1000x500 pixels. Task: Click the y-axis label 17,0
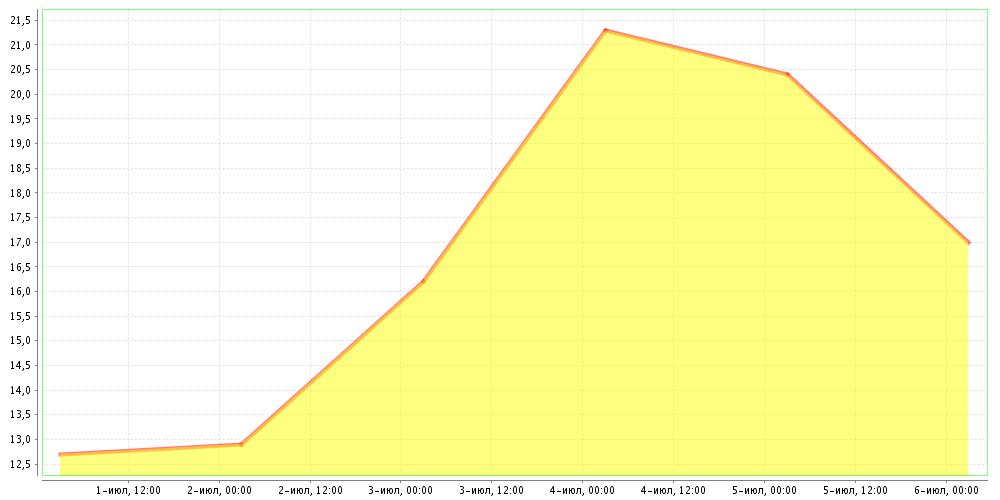[x=21, y=242]
